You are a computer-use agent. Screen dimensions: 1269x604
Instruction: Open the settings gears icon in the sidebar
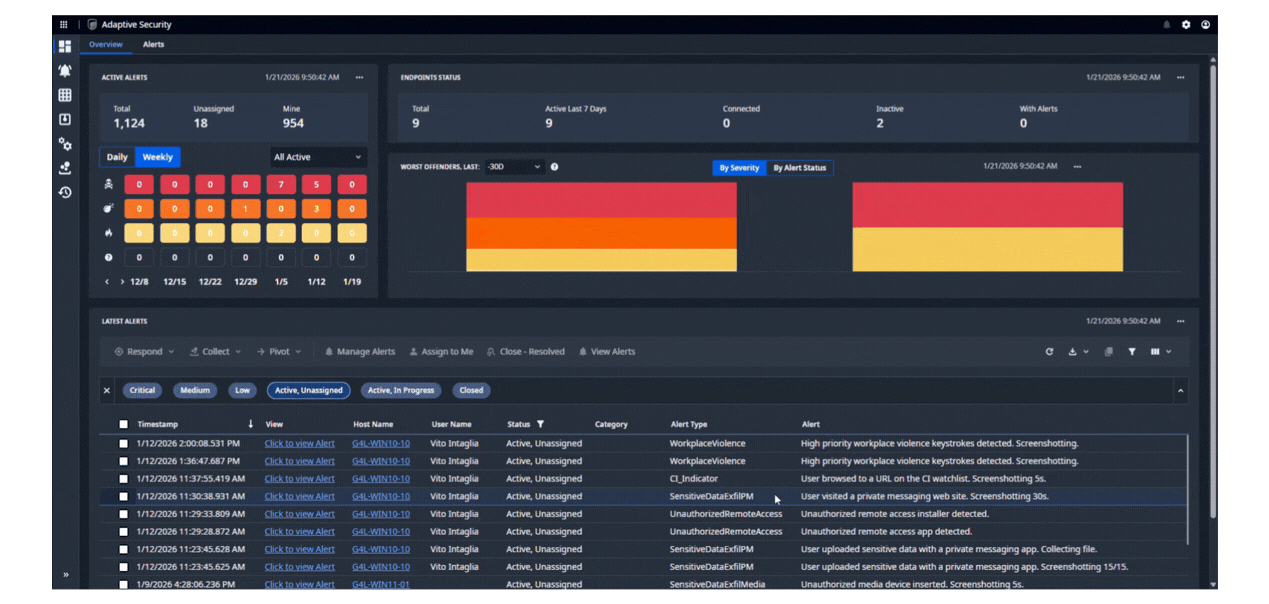pyautogui.click(x=65, y=144)
